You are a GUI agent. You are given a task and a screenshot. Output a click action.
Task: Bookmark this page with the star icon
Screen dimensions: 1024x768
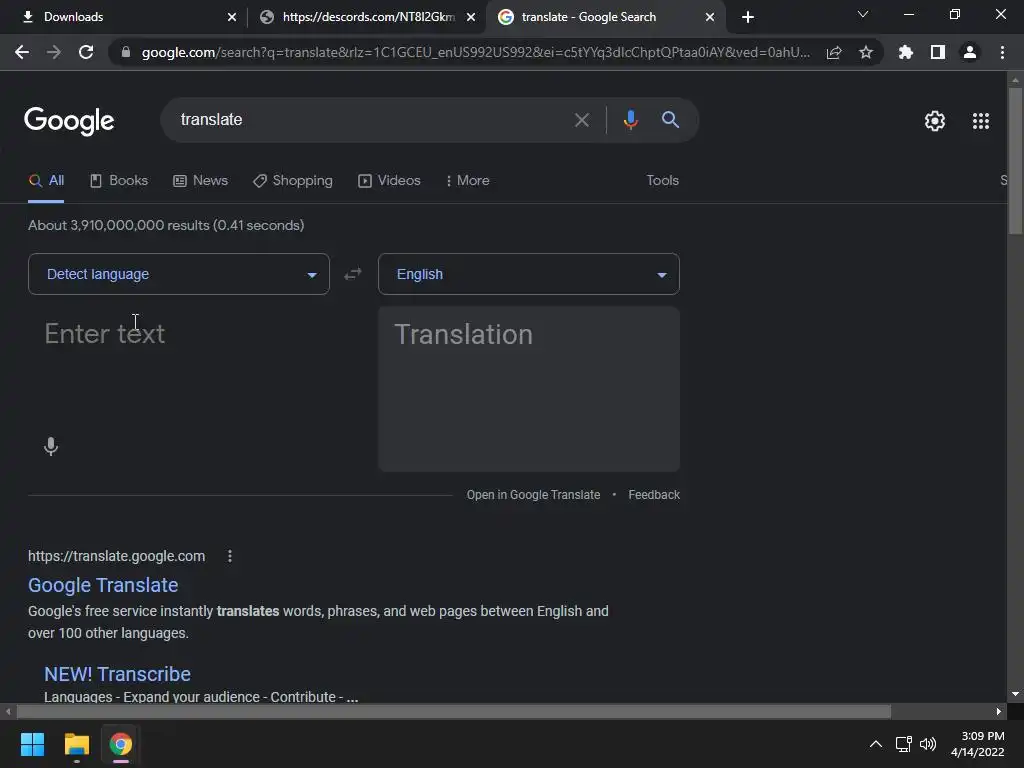click(x=866, y=52)
